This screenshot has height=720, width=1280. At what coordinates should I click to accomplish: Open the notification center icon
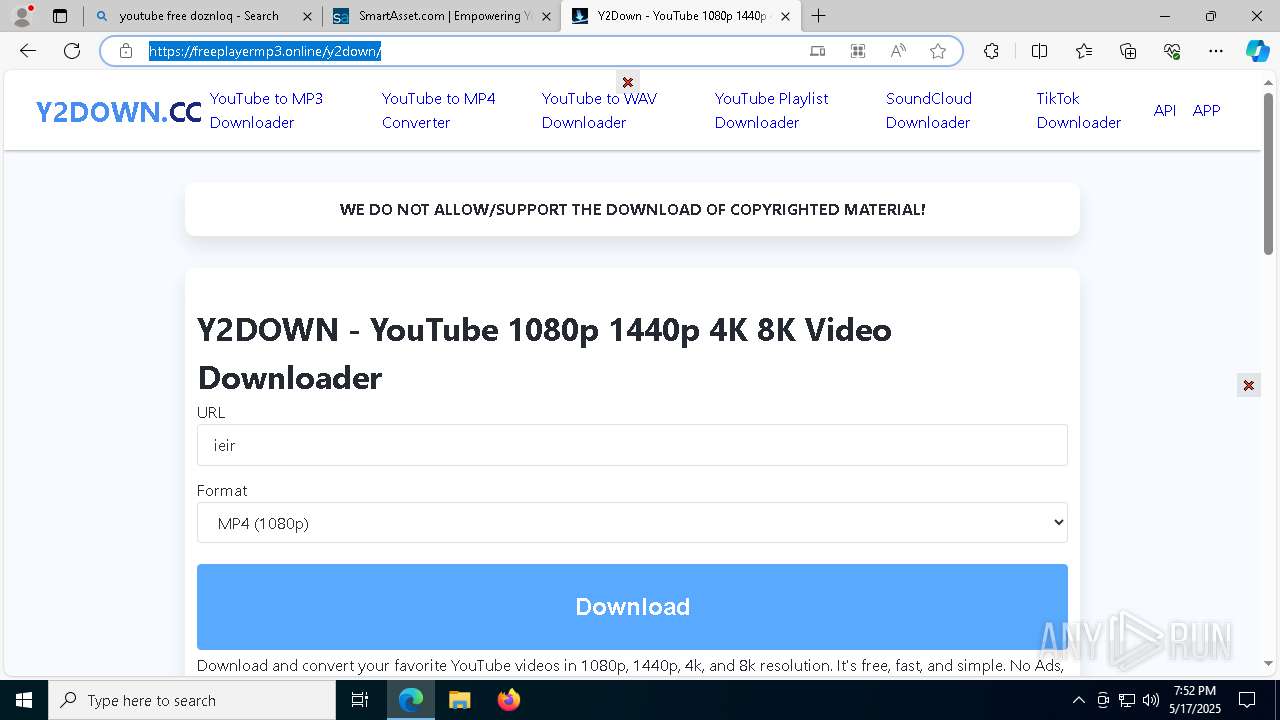(x=1247, y=700)
